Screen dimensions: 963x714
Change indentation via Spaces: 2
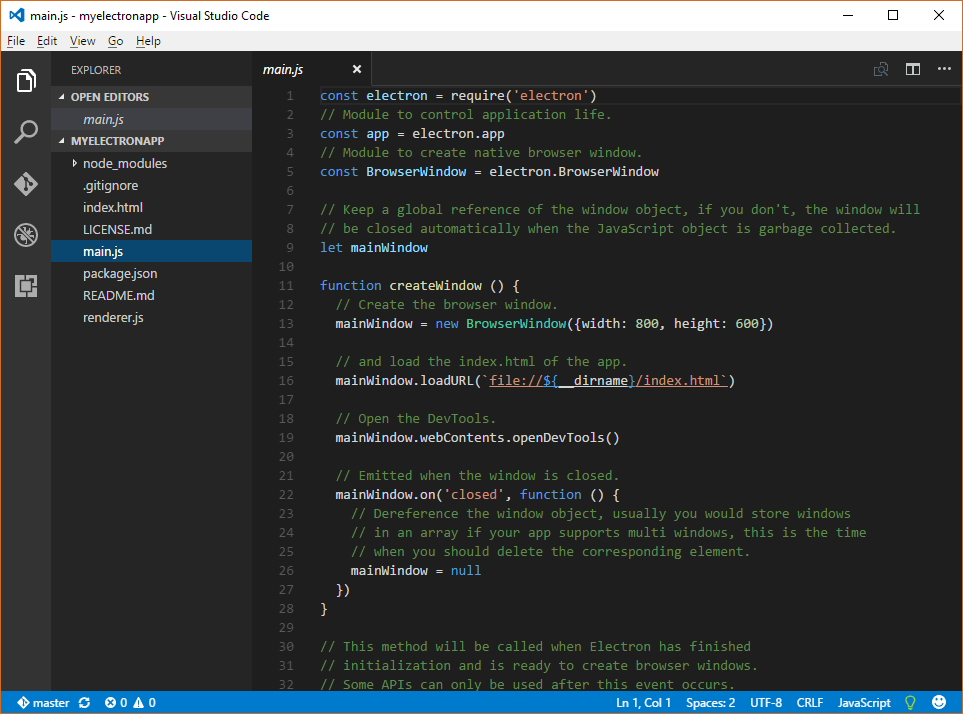[710, 703]
